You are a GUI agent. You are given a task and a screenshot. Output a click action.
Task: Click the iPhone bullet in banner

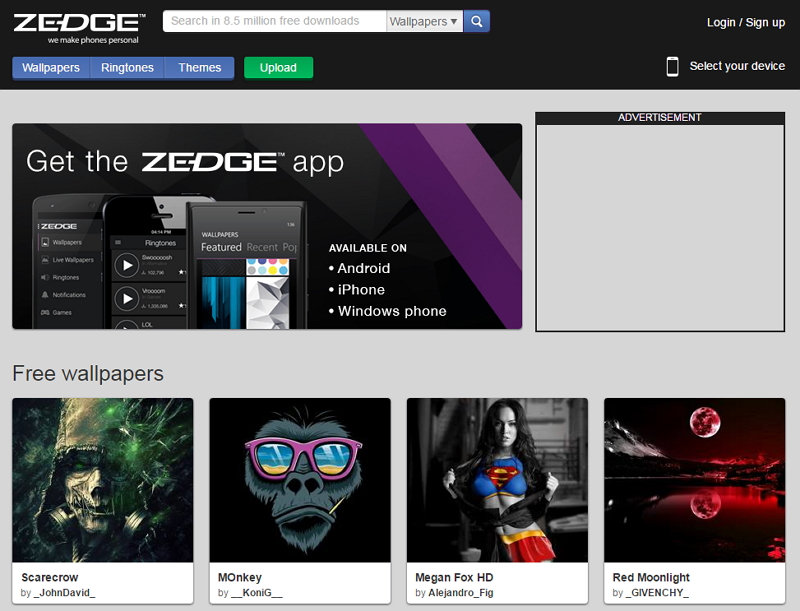pos(357,290)
